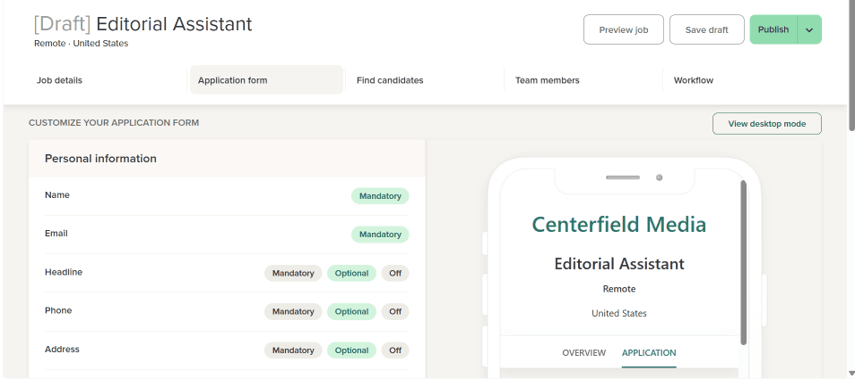Select APPLICATION tab in phone preview
Viewport: 855px width, 379px height.
tap(649, 353)
